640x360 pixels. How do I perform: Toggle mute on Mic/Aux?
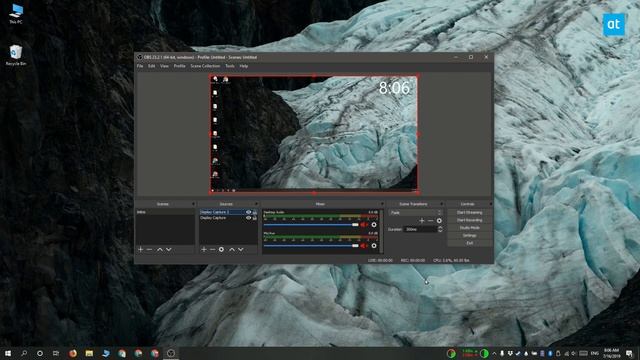pyautogui.click(x=364, y=246)
